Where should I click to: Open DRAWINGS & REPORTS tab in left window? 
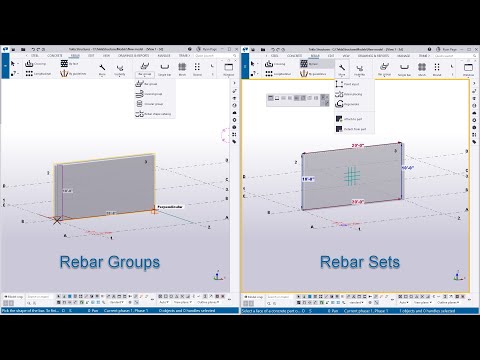pos(133,56)
